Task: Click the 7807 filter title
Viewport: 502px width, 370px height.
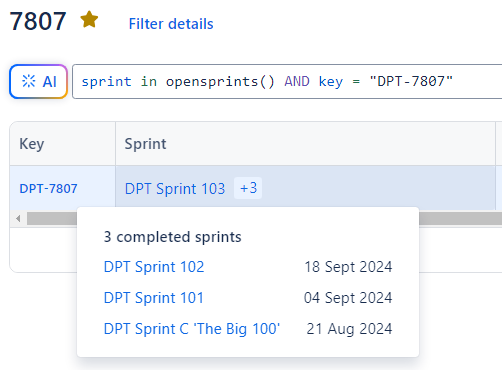Action: click(38, 21)
